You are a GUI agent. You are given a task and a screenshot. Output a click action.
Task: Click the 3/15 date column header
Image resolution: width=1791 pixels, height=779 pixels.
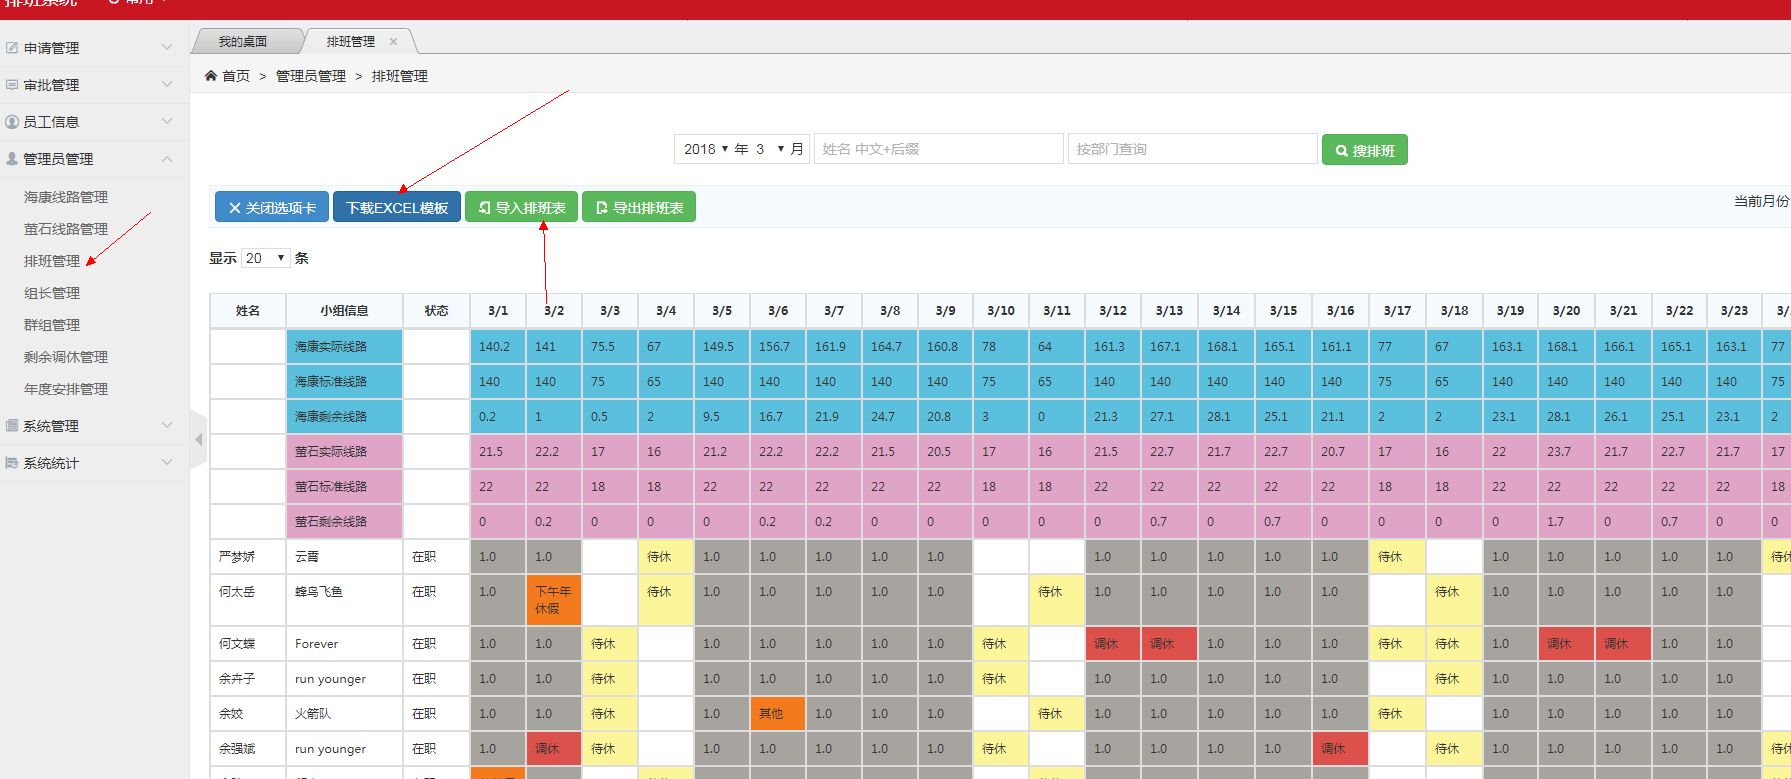tap(1283, 311)
